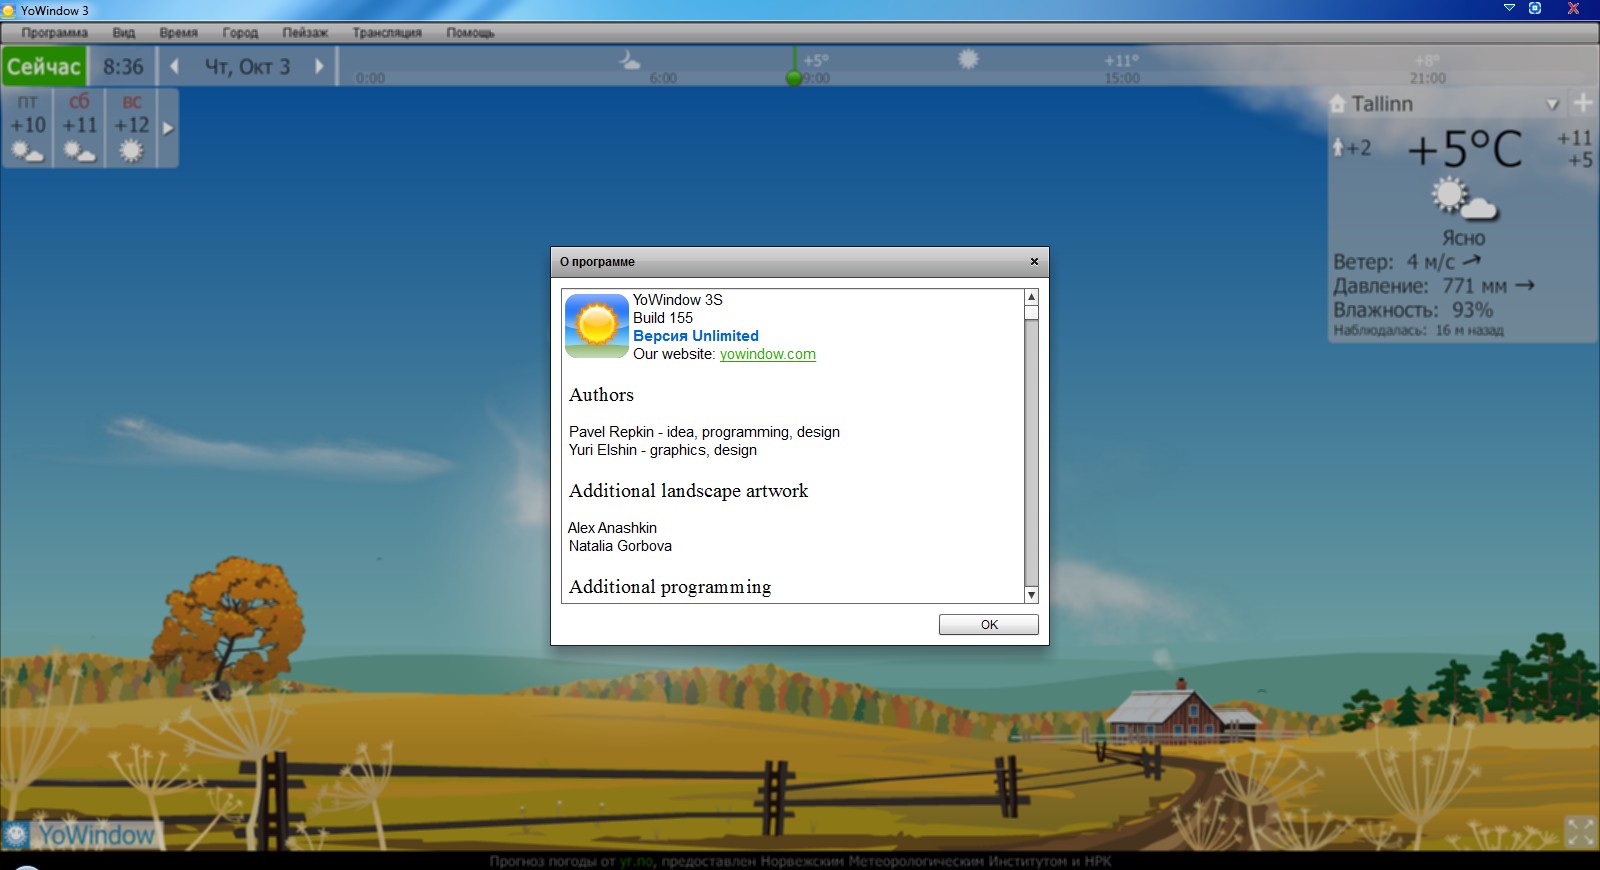Open the Город menu
This screenshot has height=870, width=1600.
tap(240, 33)
